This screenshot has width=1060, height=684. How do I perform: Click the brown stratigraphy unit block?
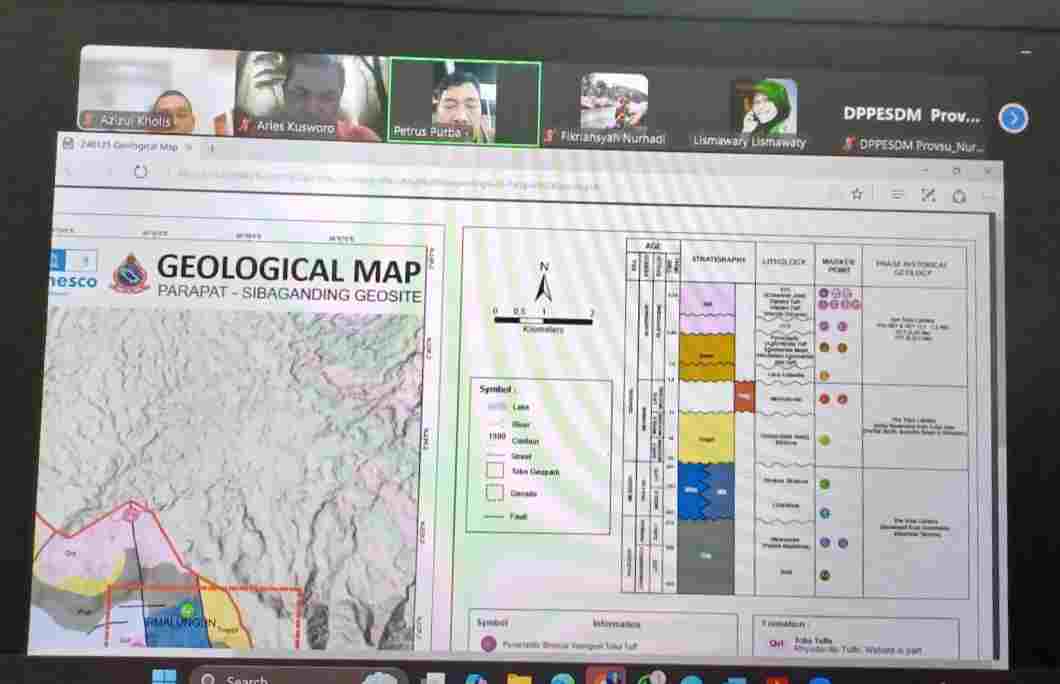coord(706,356)
